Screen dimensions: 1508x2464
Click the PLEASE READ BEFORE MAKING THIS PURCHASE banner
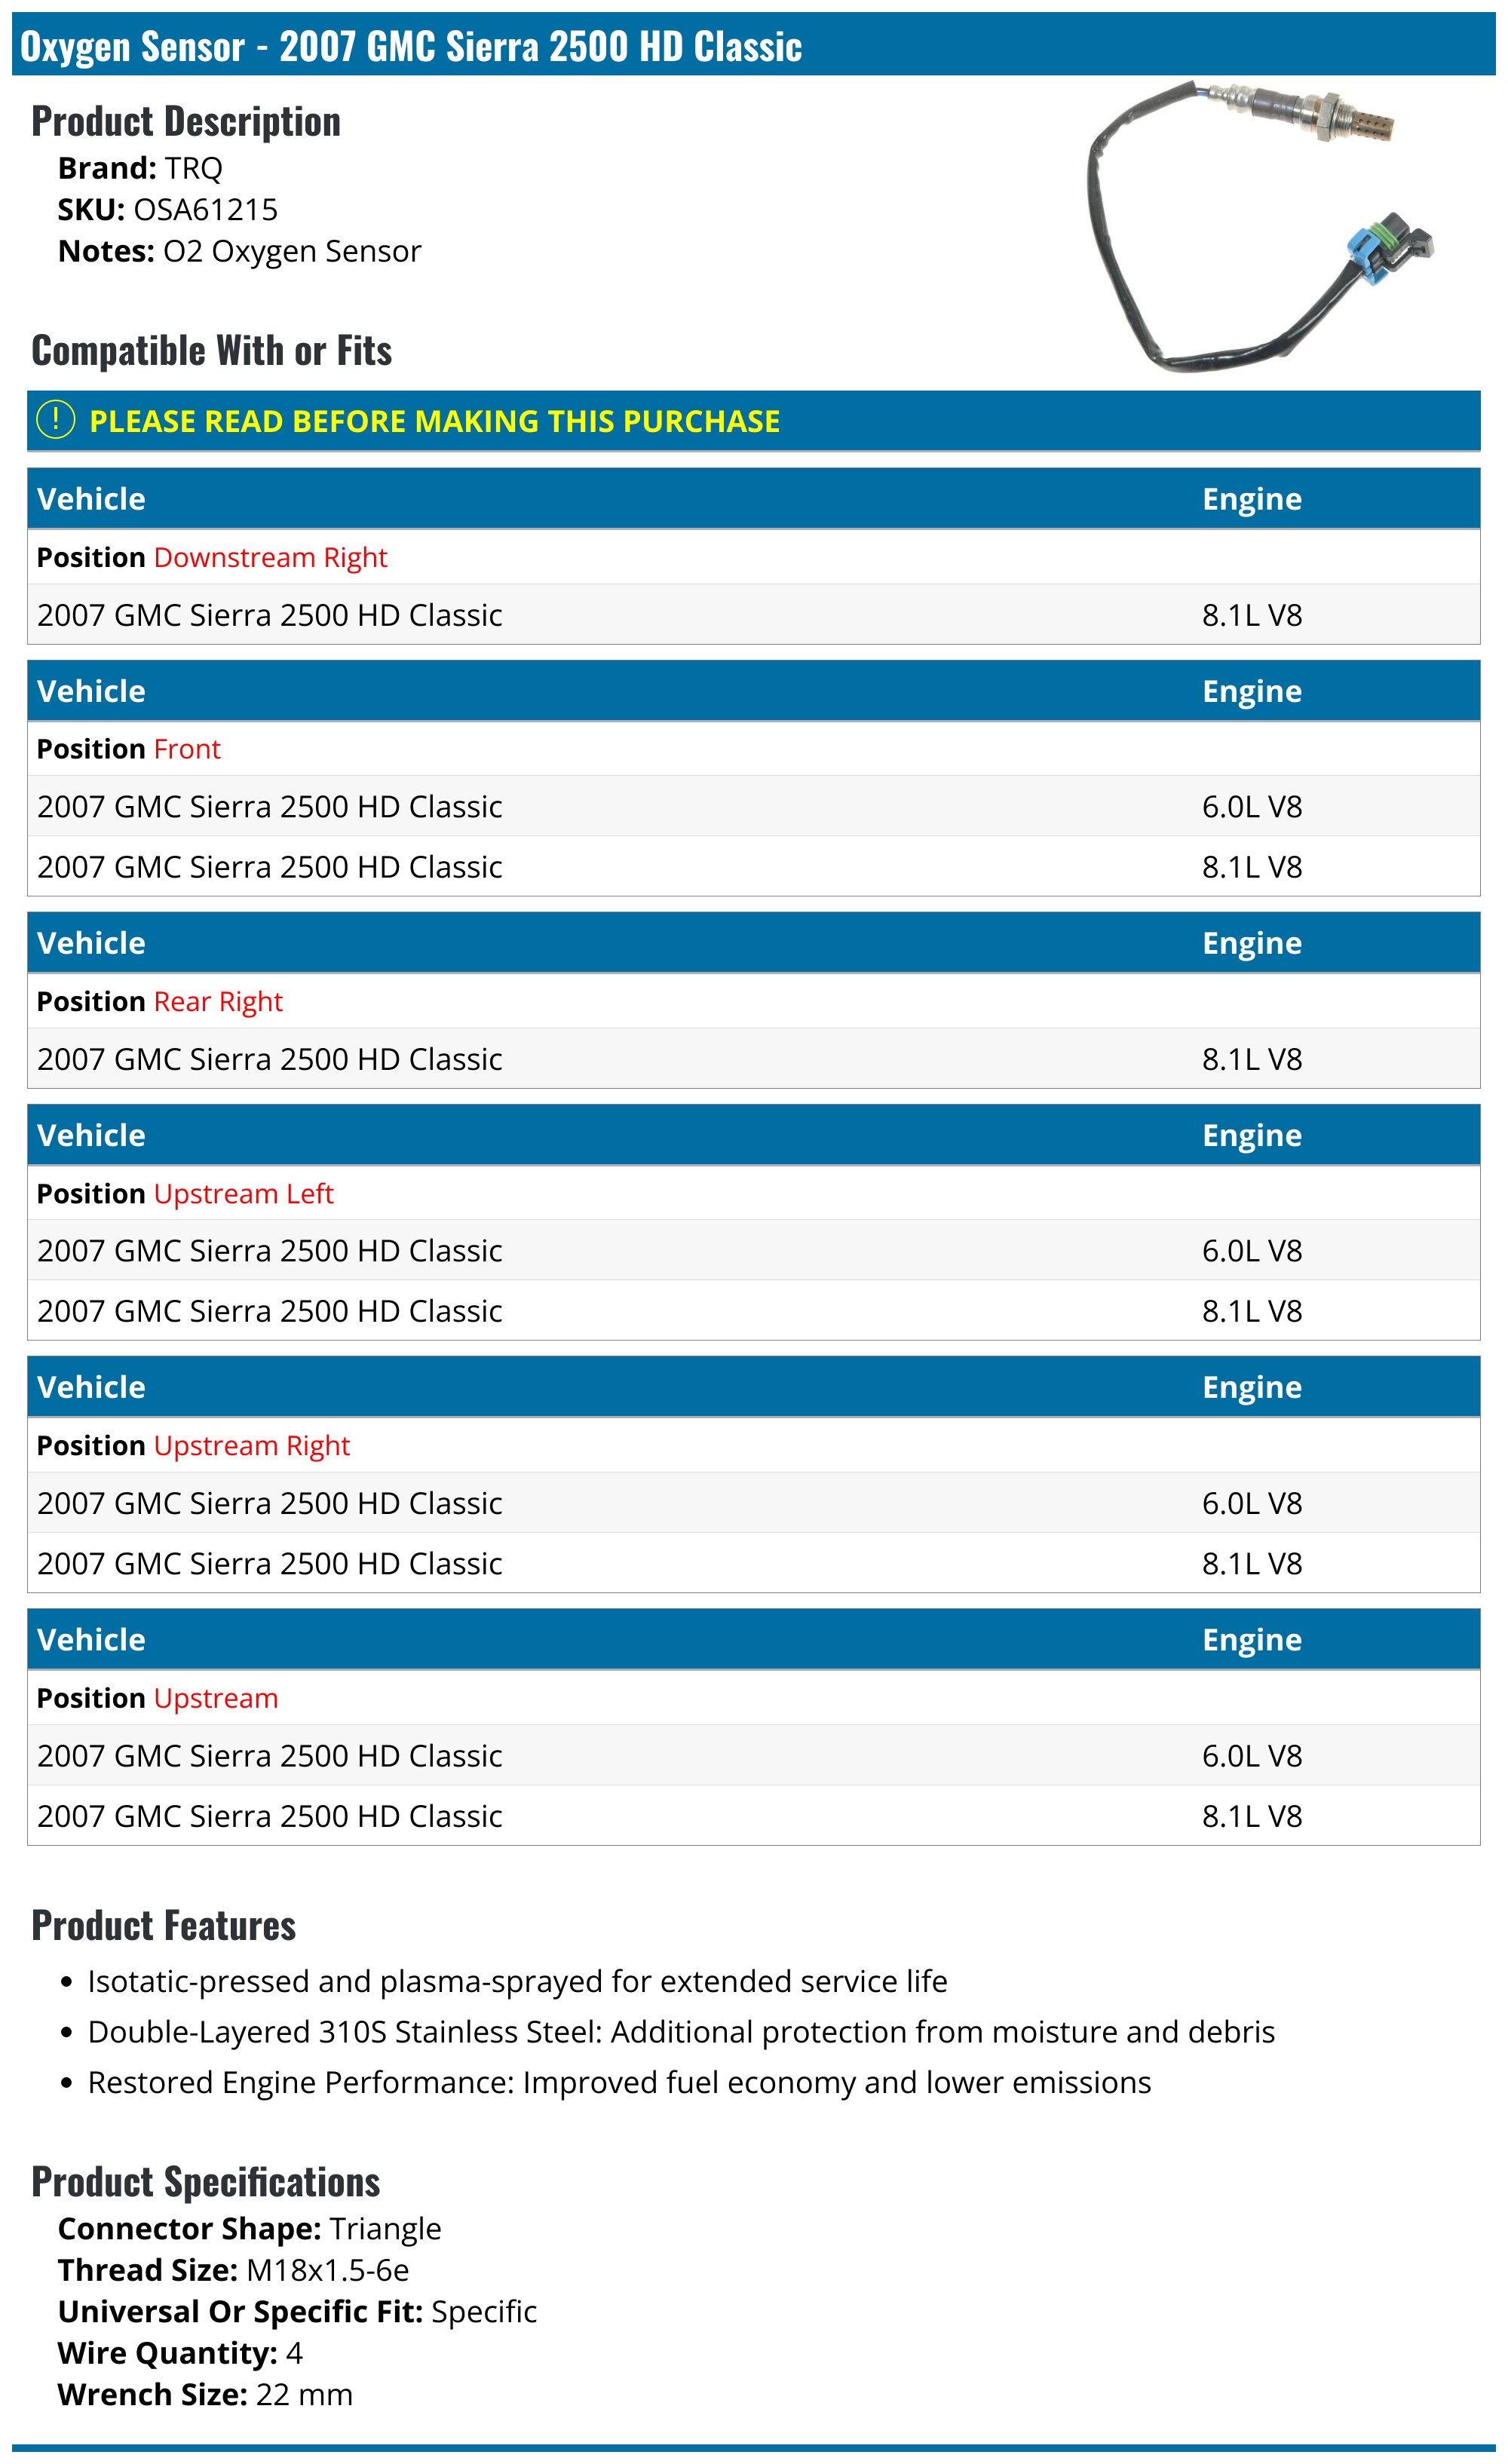click(754, 421)
